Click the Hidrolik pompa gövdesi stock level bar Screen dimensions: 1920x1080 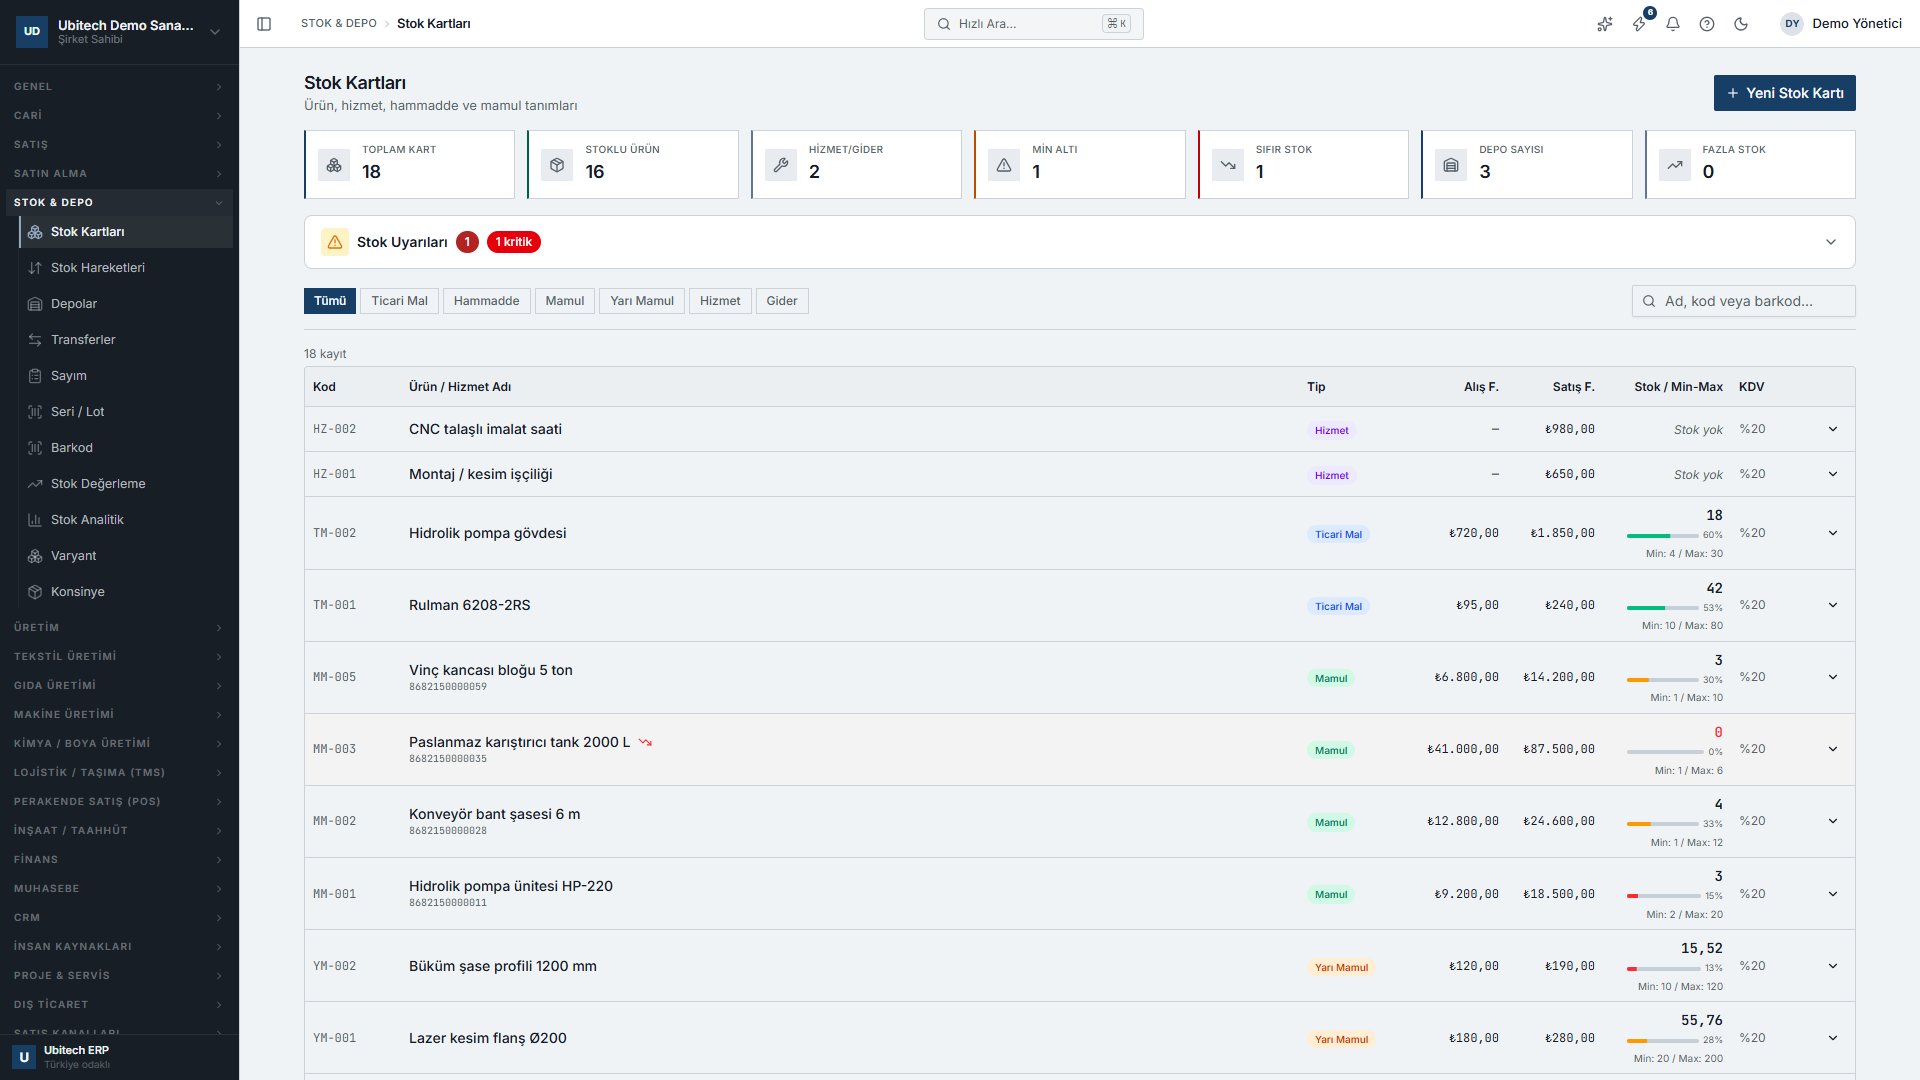[1662, 536]
